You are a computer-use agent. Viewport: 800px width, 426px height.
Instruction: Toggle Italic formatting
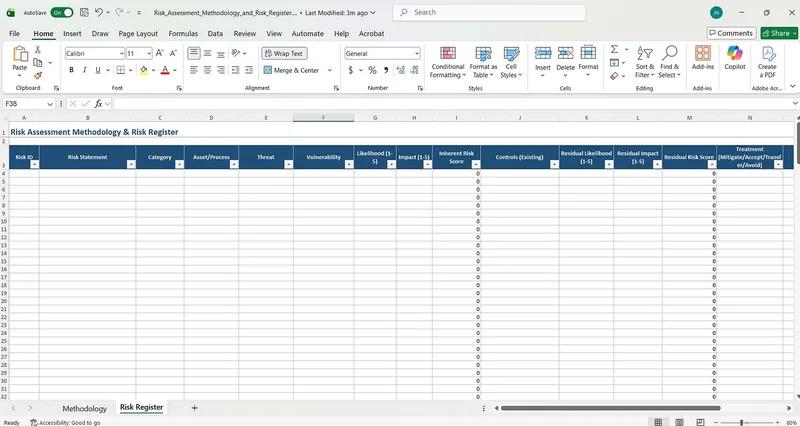point(85,70)
